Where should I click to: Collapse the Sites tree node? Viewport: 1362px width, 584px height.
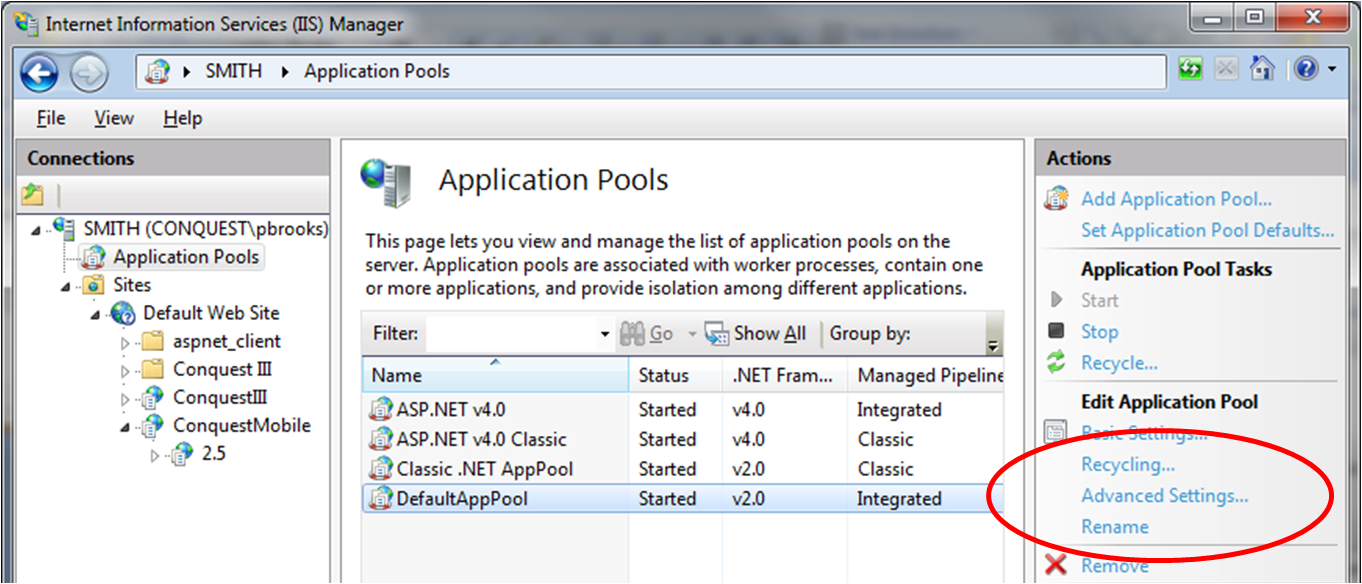coord(66,287)
